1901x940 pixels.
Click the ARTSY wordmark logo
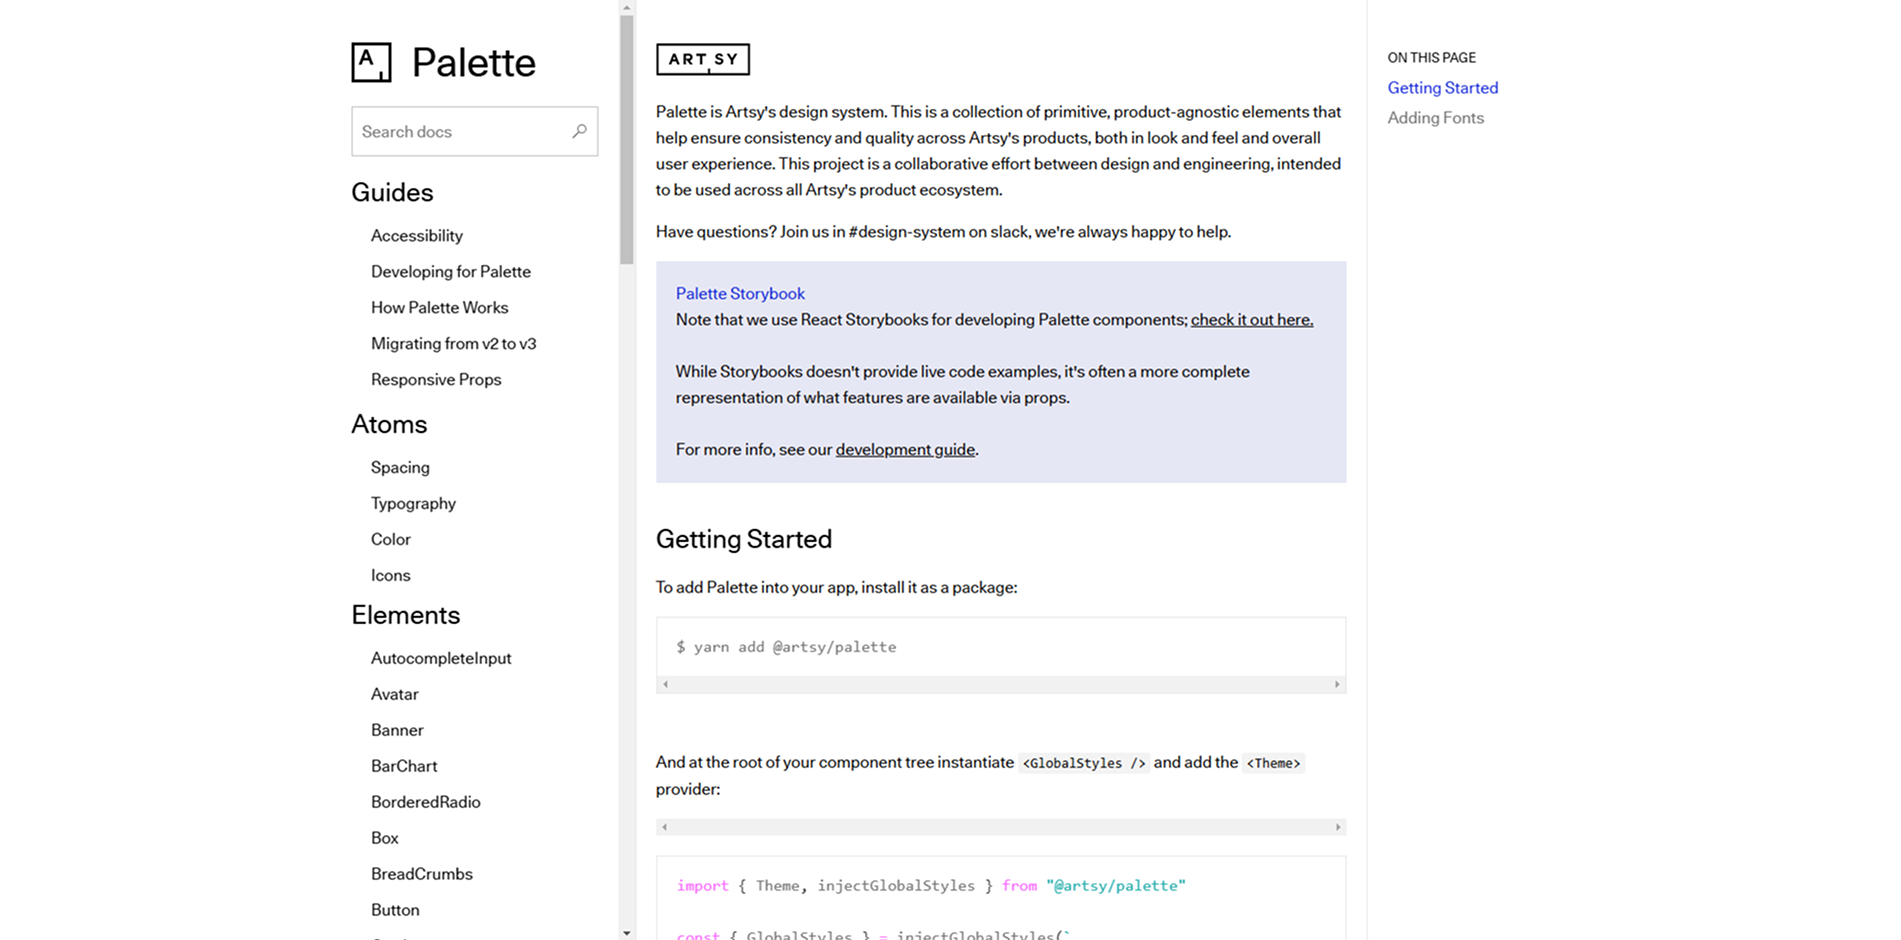tap(703, 59)
